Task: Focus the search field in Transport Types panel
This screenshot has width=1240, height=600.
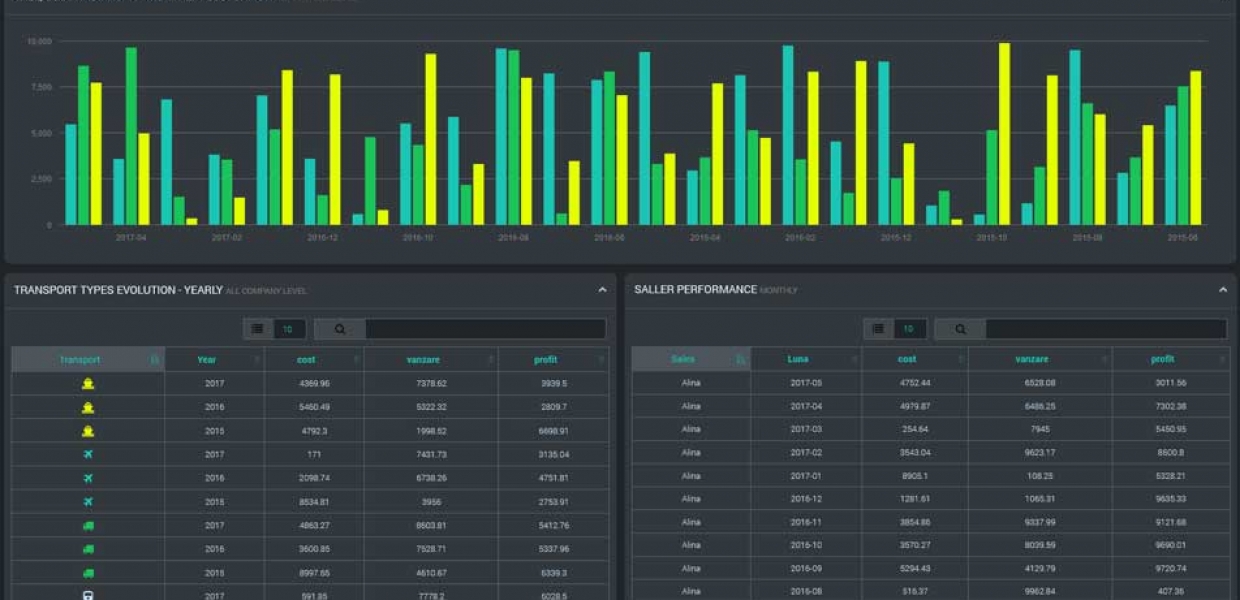Action: 485,329
